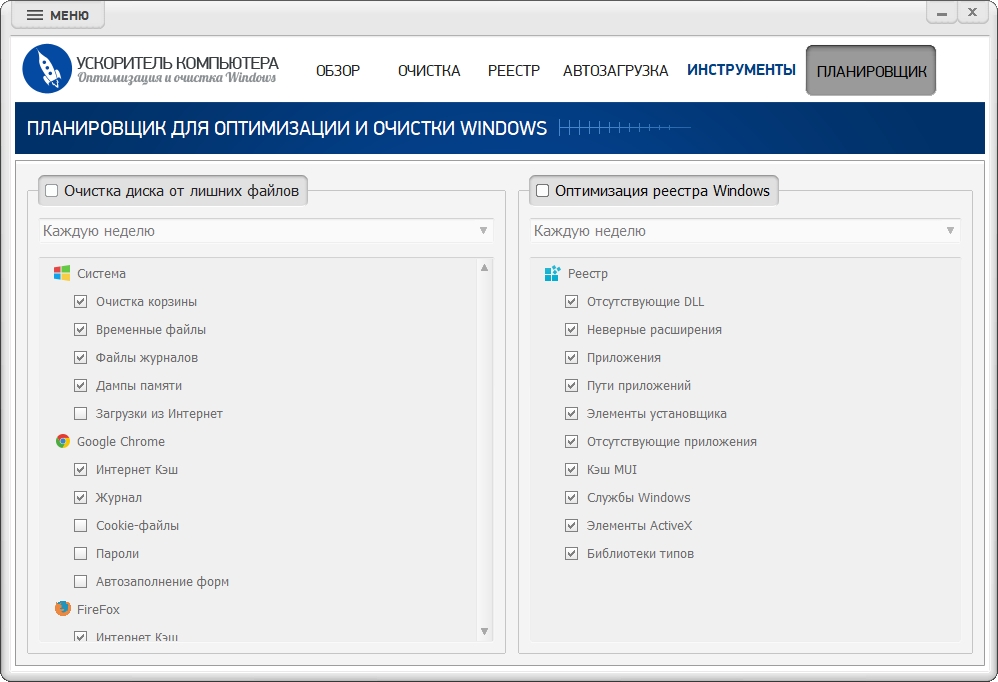
Task: Enable Очистка диска от лишних файлов
Action: point(52,191)
